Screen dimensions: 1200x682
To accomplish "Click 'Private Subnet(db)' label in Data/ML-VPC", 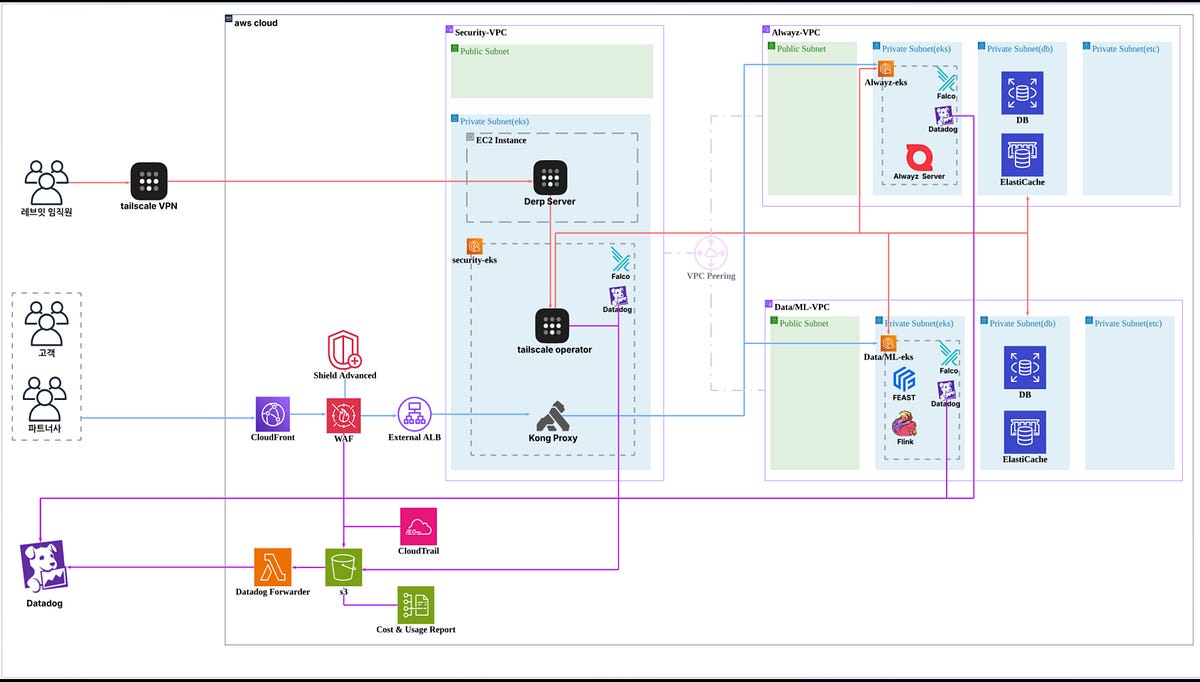I will click(x=1024, y=323).
